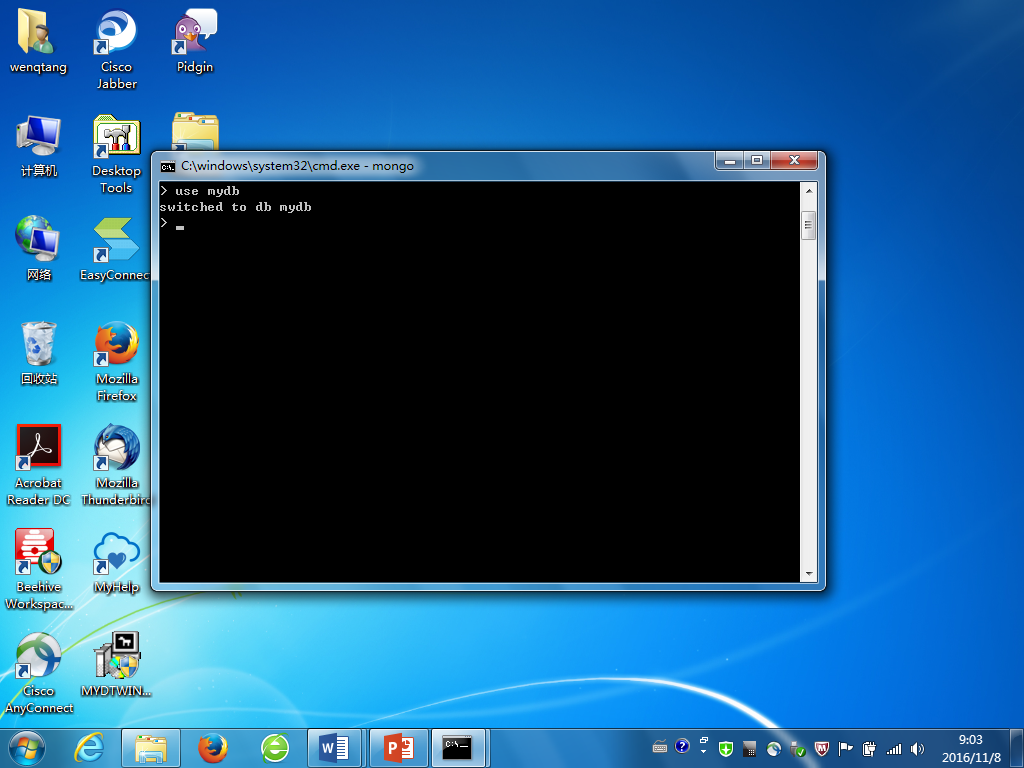
Task: Open Internet Explorer from the taskbar
Action: click(89, 748)
